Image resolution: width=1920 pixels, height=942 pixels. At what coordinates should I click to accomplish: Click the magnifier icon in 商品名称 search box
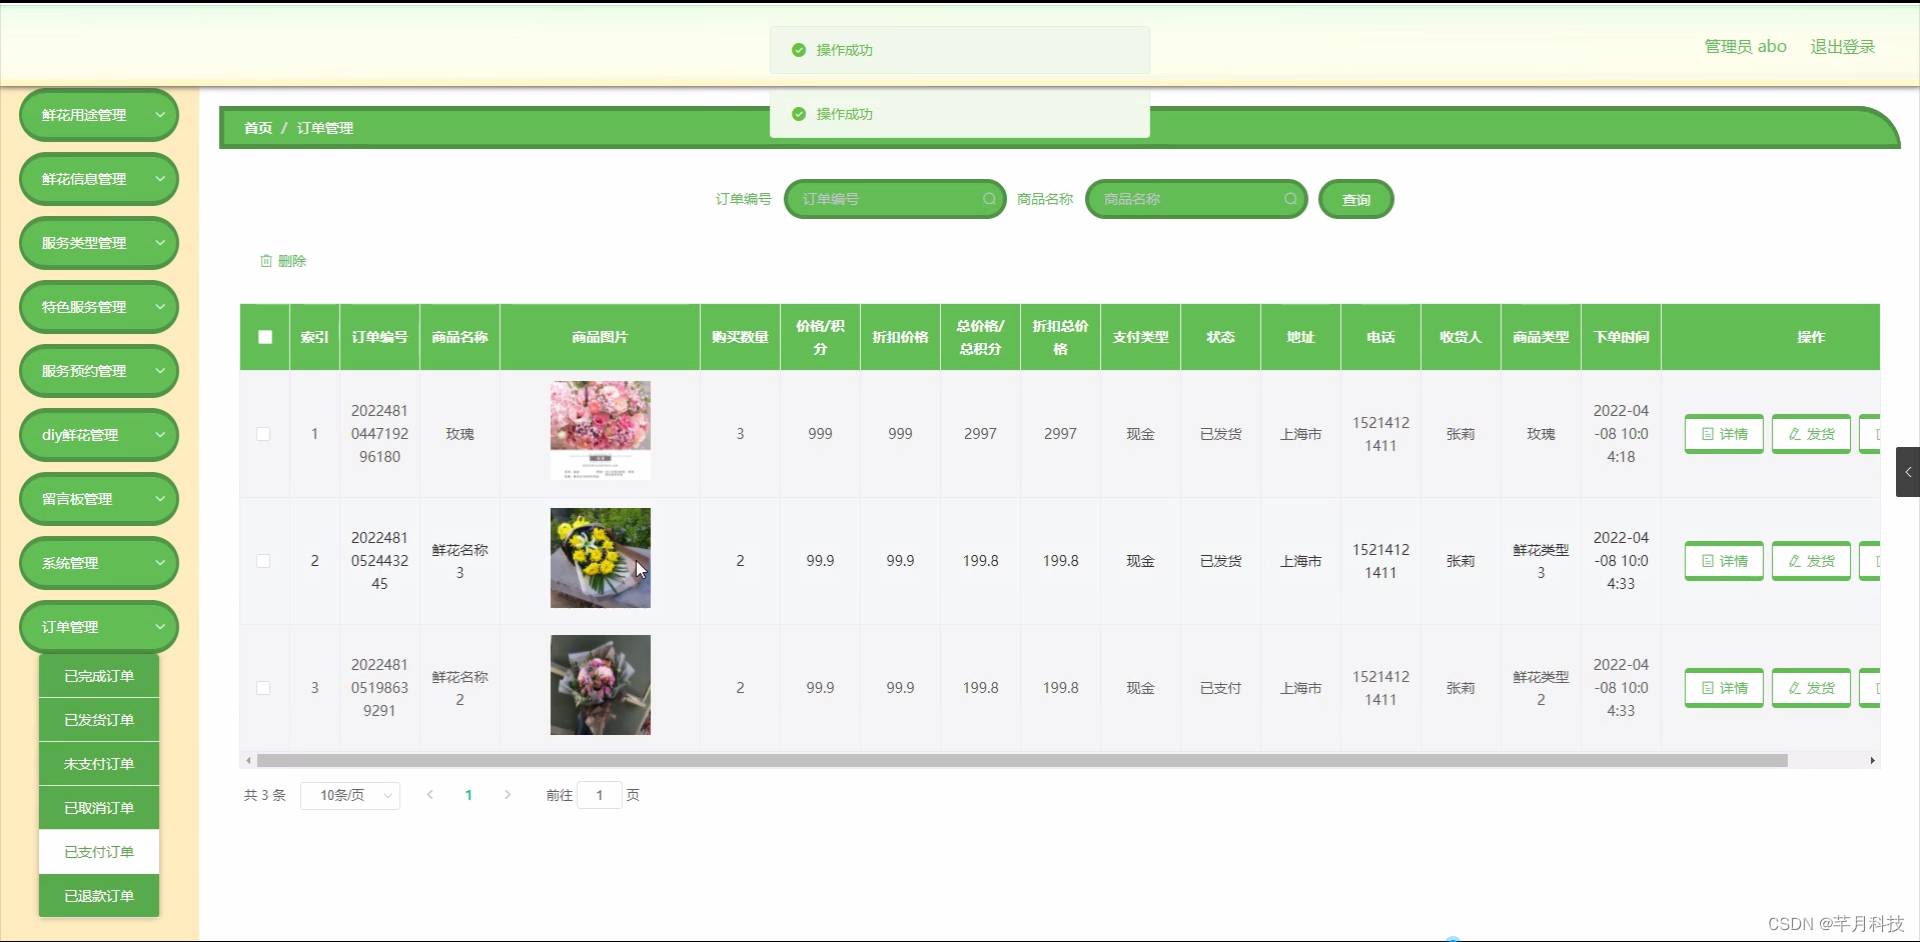(1290, 199)
